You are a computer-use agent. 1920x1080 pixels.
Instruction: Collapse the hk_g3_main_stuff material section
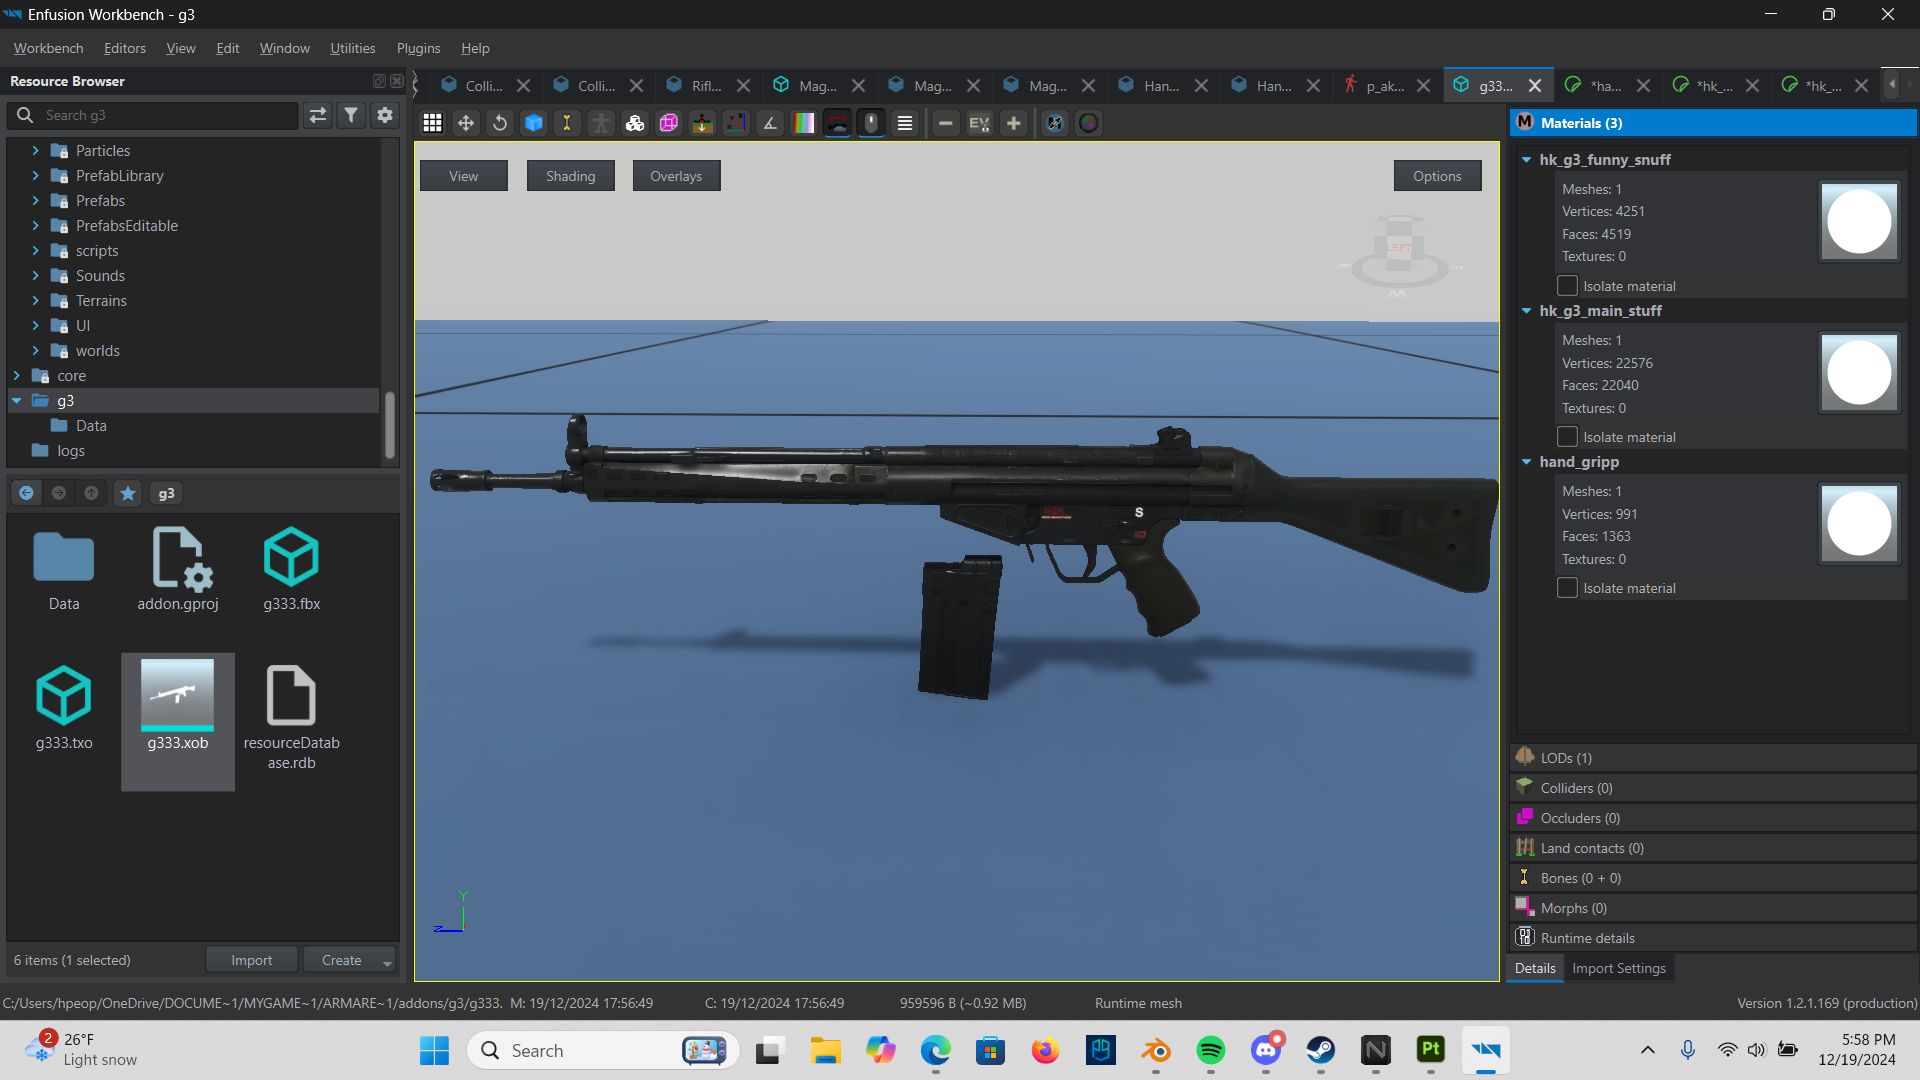click(x=1526, y=311)
